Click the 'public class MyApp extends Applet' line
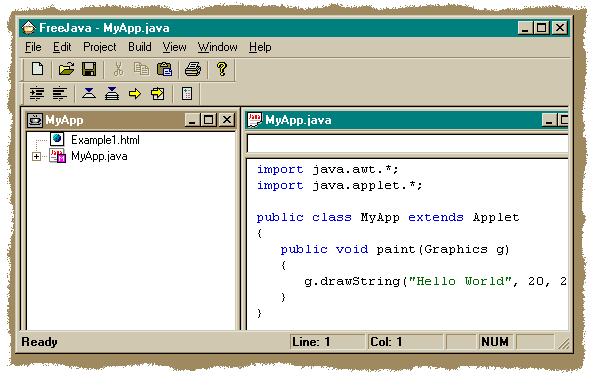 388,218
